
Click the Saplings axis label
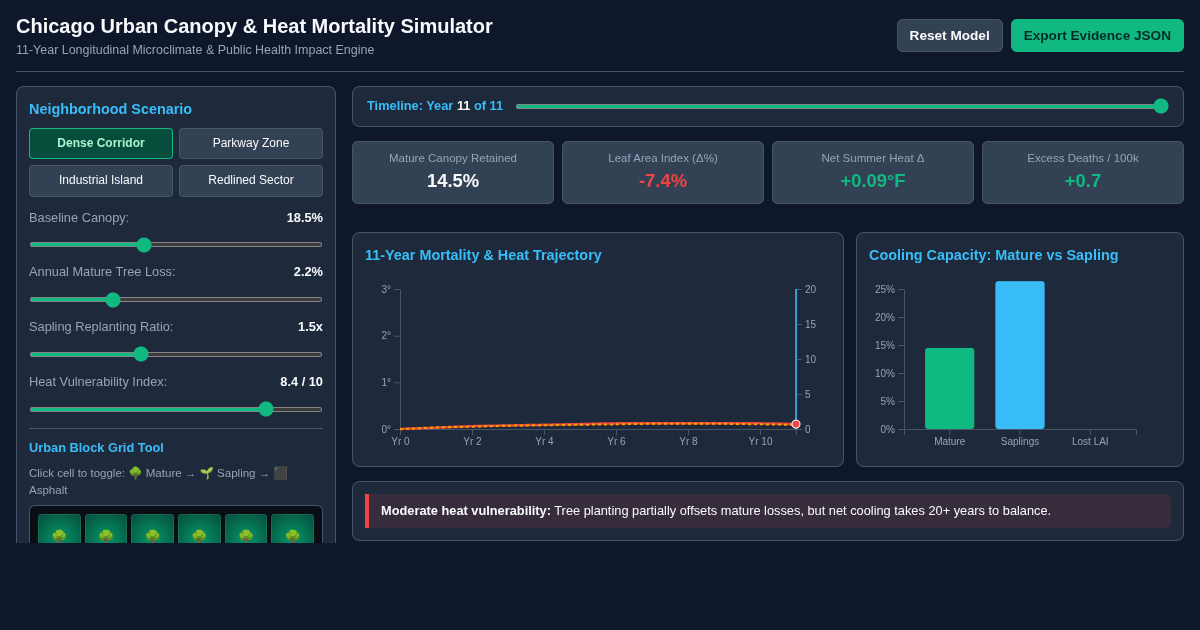click(x=1020, y=441)
